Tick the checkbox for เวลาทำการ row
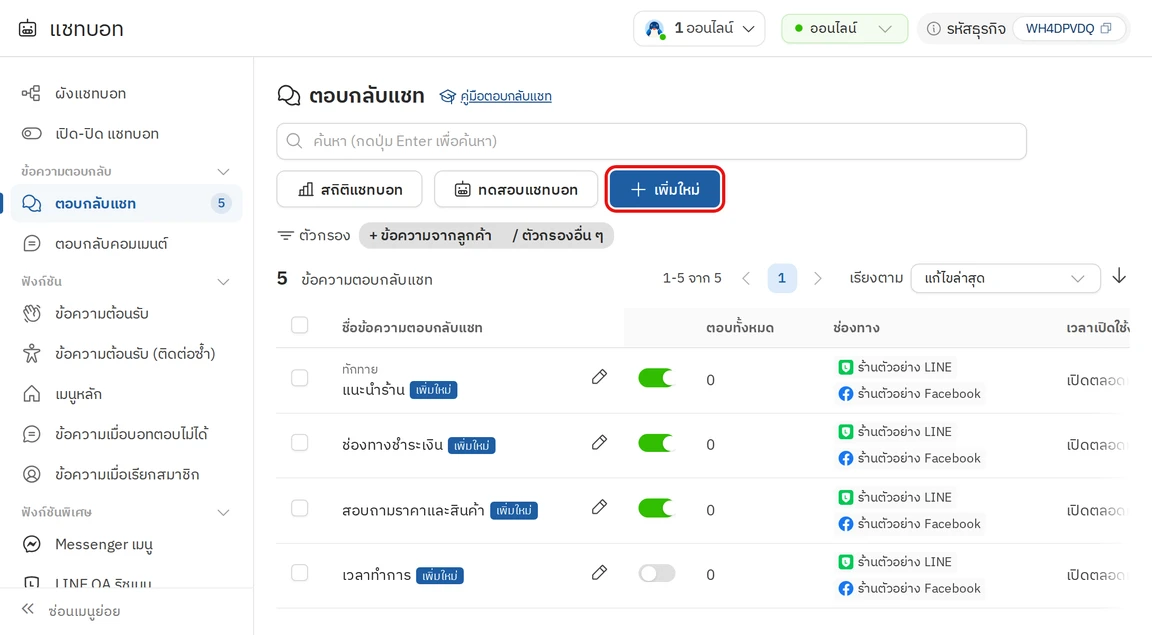The image size is (1152, 635). coord(300,573)
